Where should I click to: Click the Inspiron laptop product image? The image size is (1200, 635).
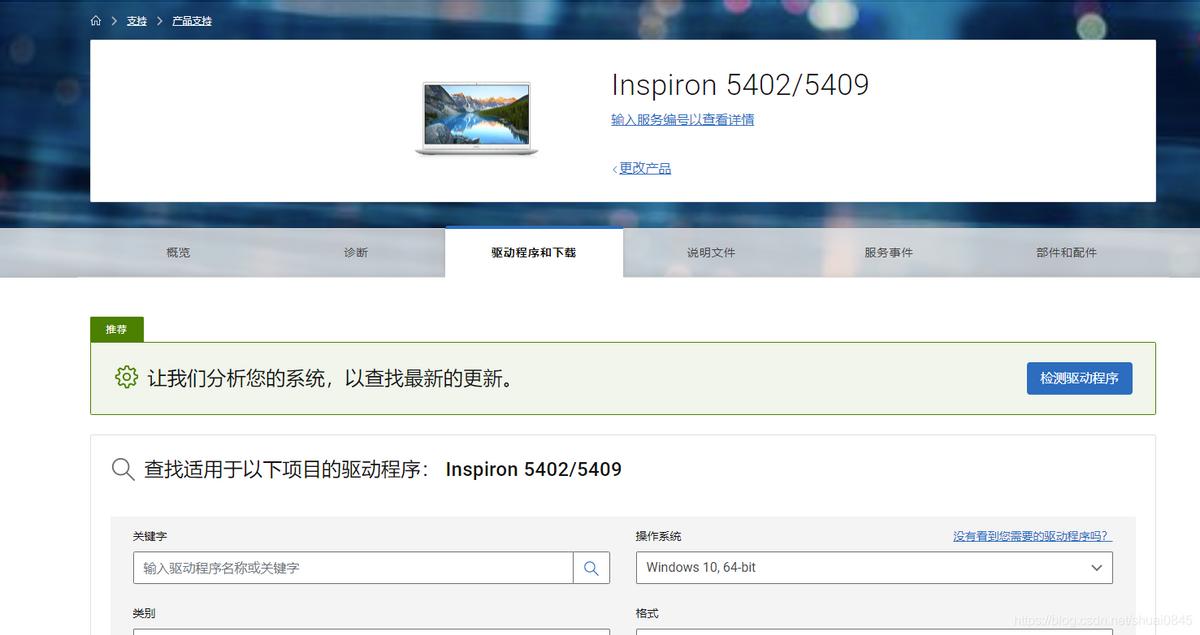click(x=477, y=117)
